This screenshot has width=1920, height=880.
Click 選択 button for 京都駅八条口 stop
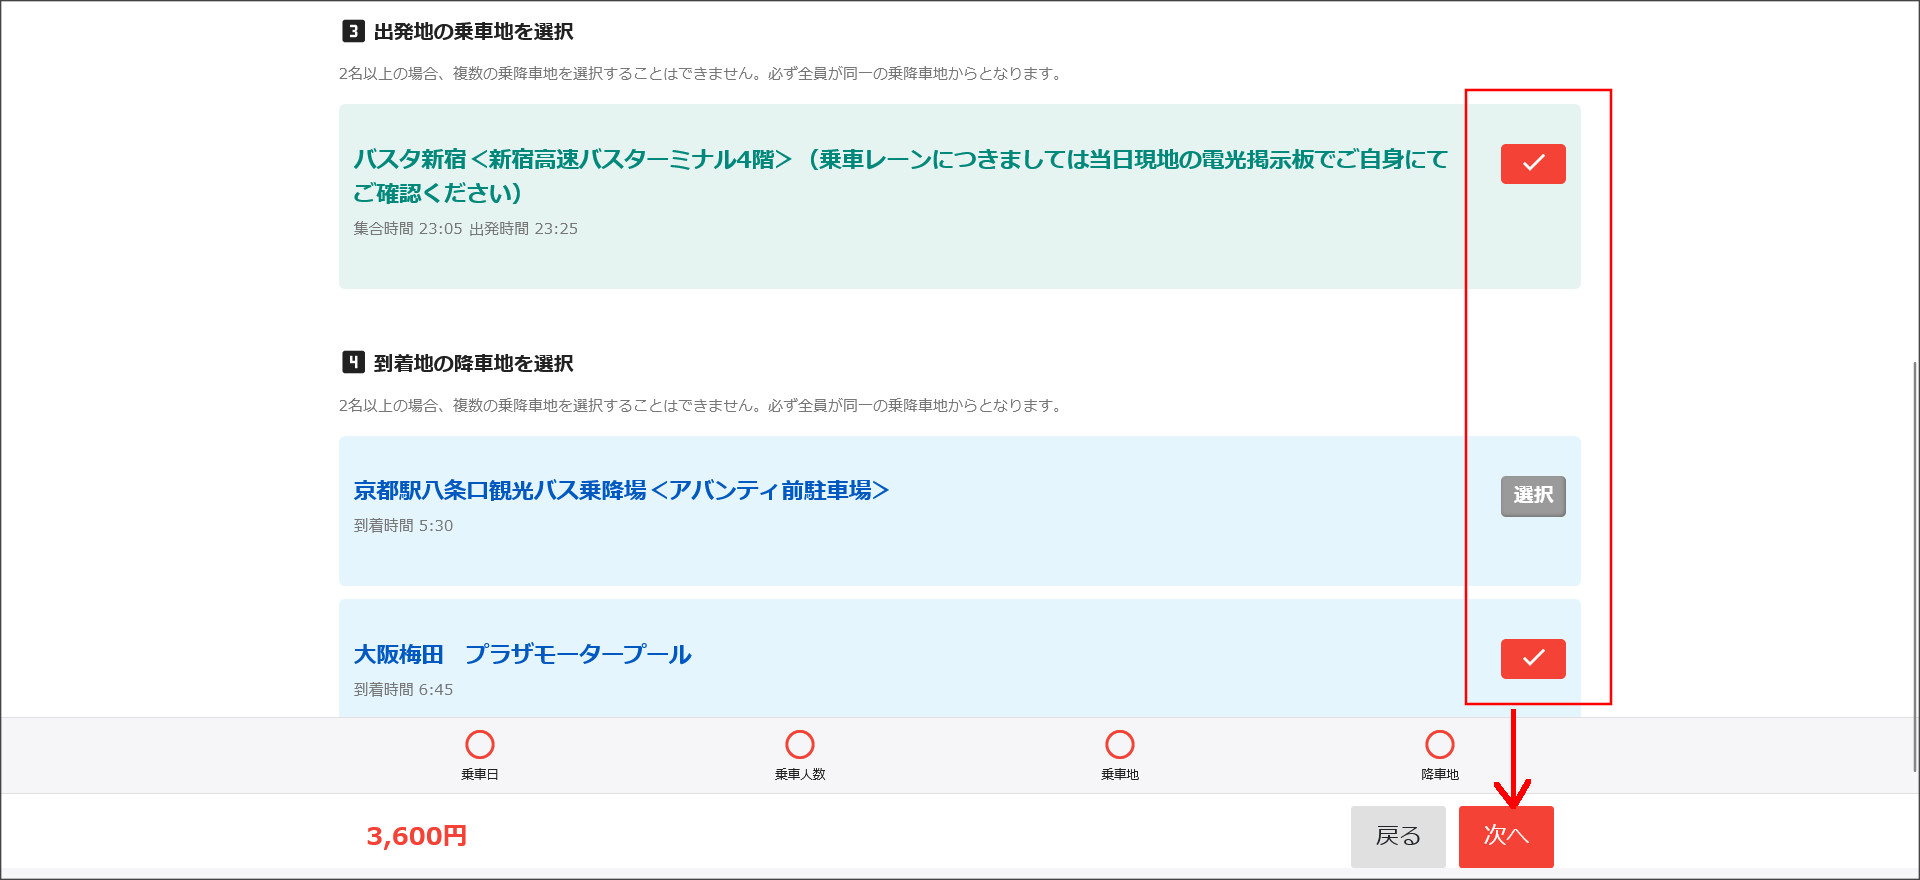[1533, 496]
